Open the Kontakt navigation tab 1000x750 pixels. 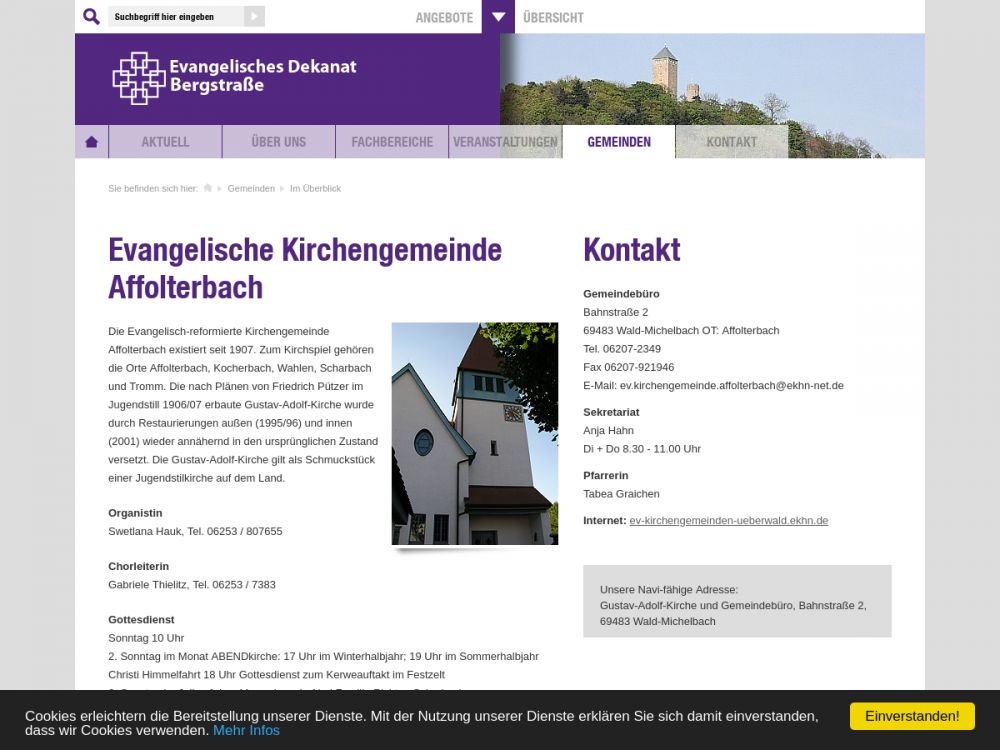click(732, 142)
